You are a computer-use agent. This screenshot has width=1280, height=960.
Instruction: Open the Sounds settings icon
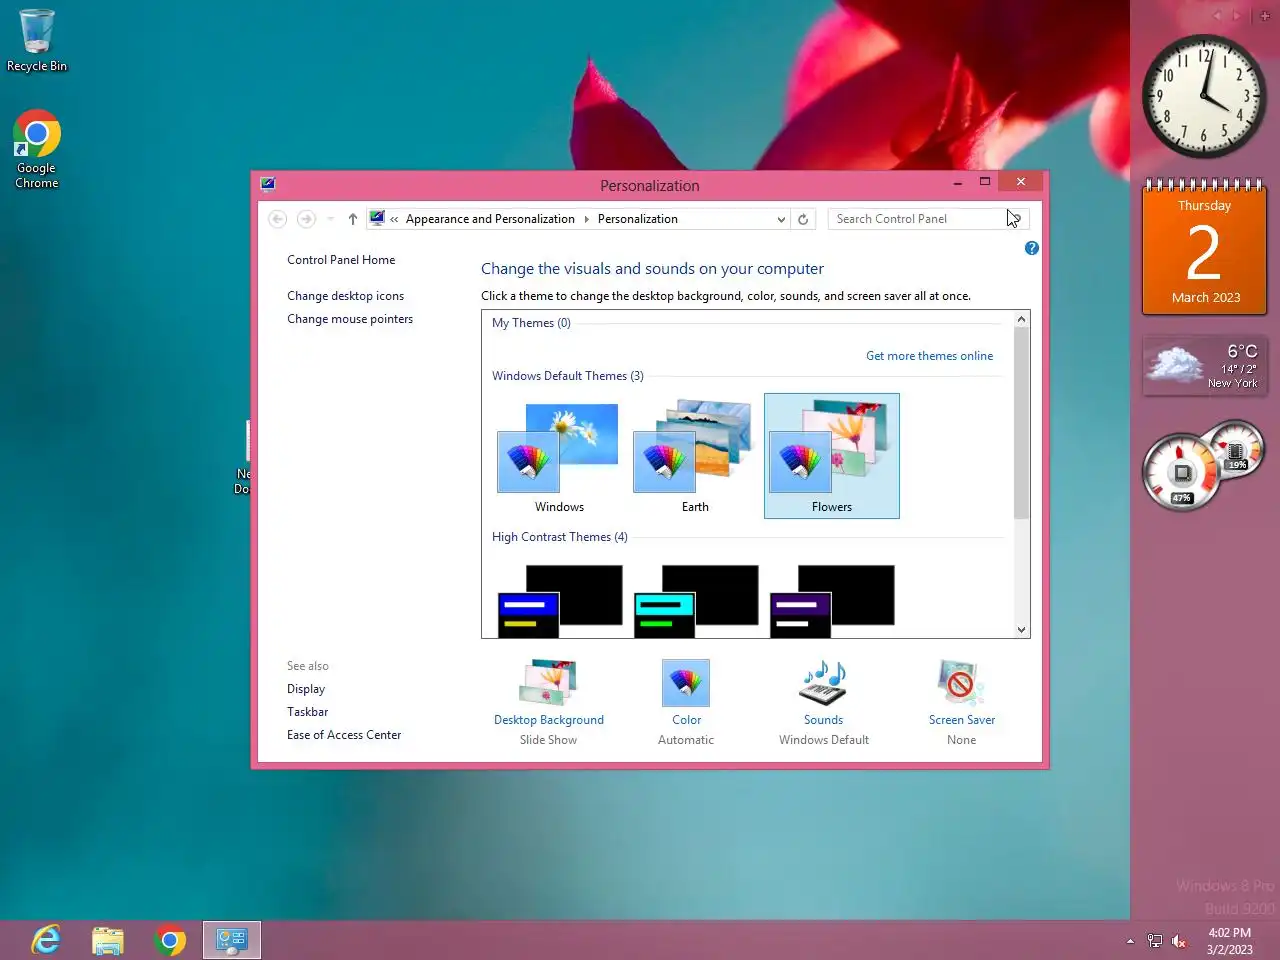[824, 682]
